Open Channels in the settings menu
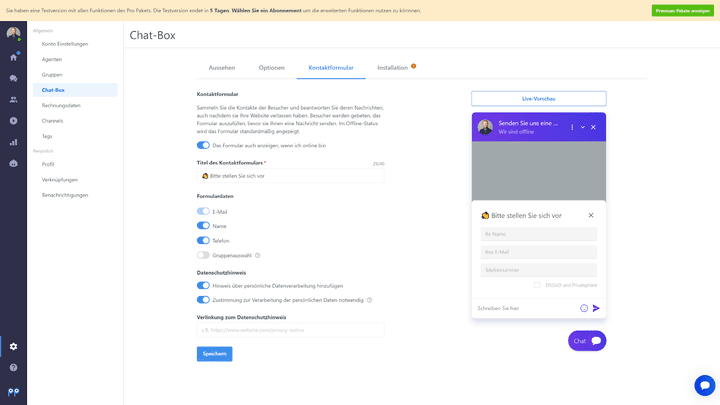This screenshot has height=405, width=720. [52, 121]
